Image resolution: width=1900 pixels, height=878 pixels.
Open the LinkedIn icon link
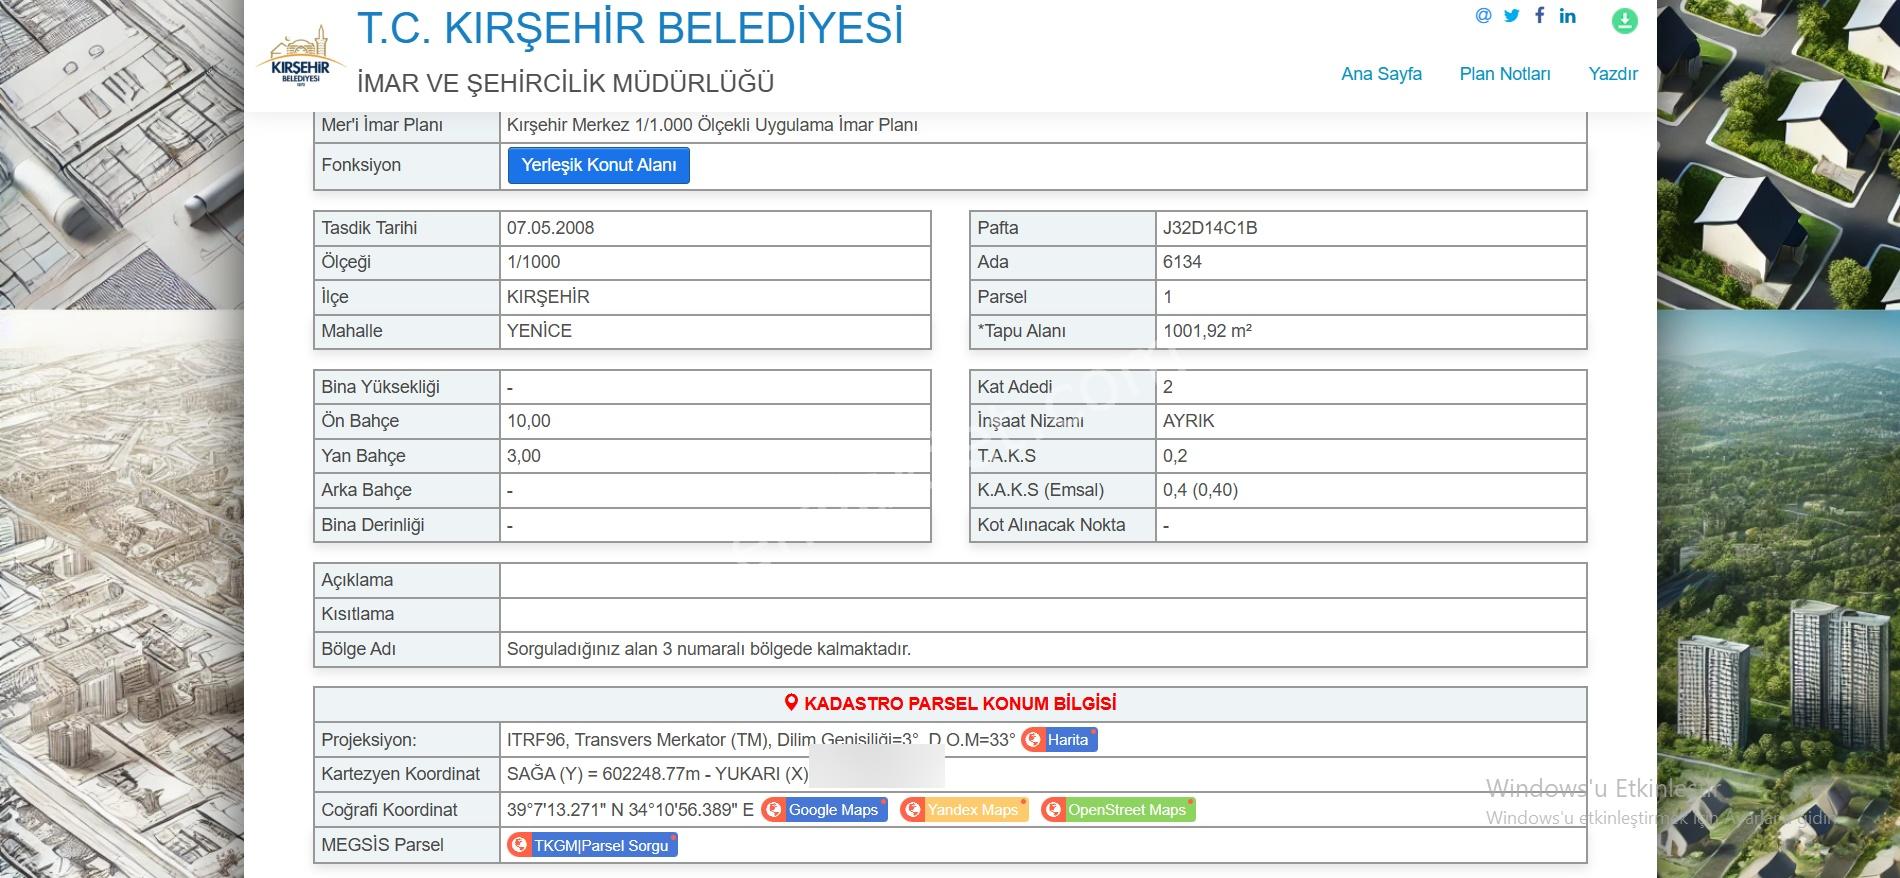1567,15
